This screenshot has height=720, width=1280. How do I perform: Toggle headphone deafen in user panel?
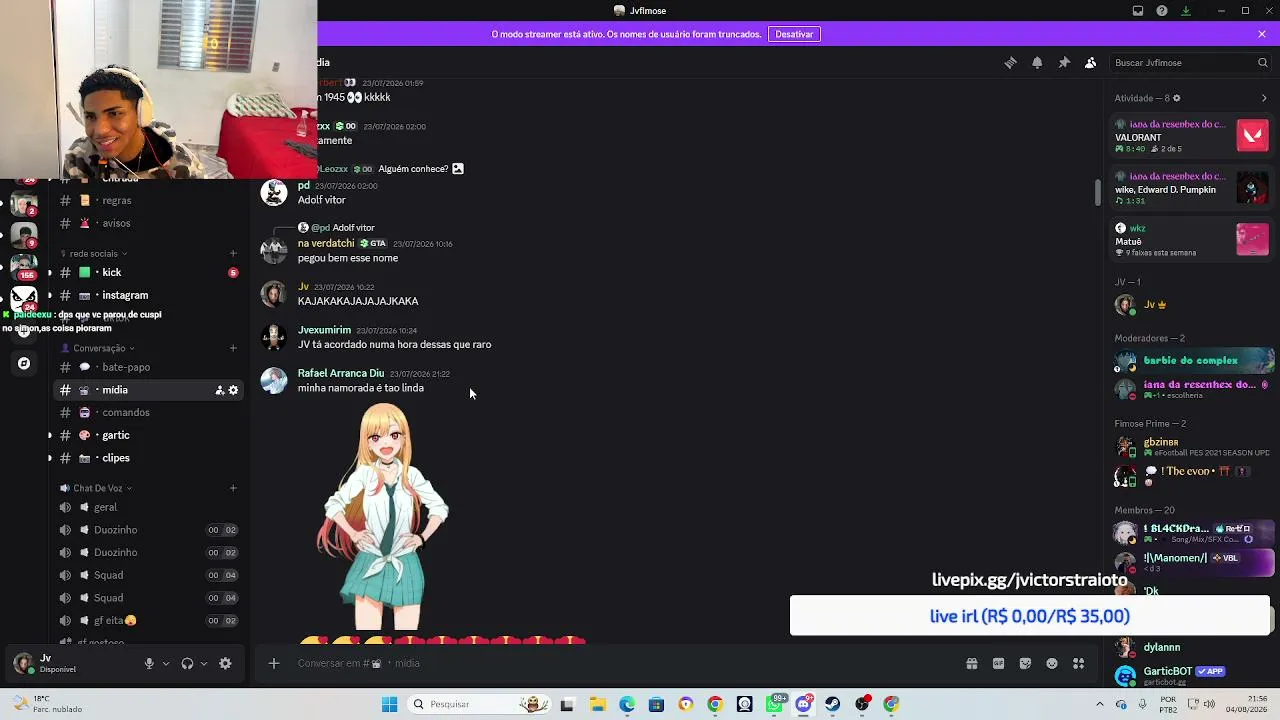click(187, 663)
